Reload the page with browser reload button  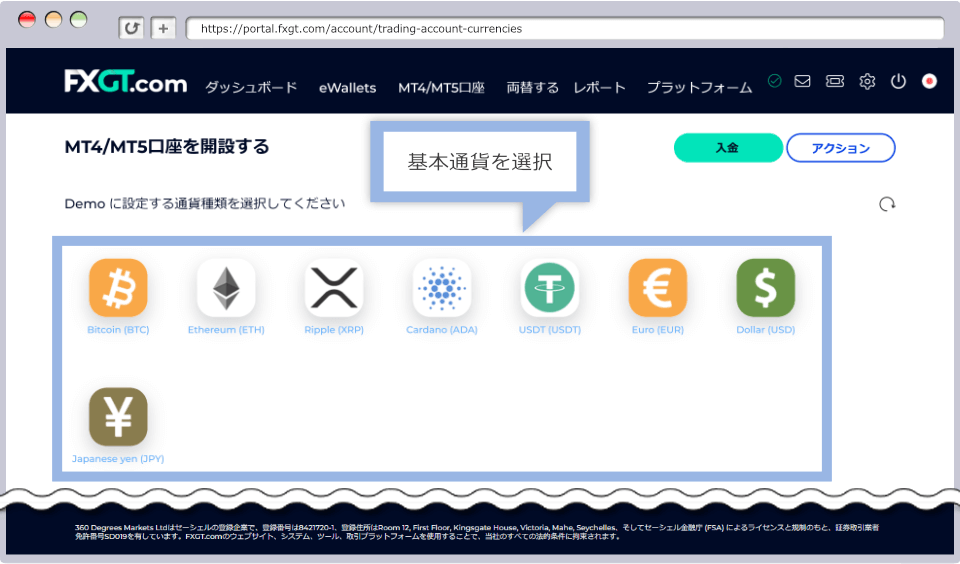point(131,28)
